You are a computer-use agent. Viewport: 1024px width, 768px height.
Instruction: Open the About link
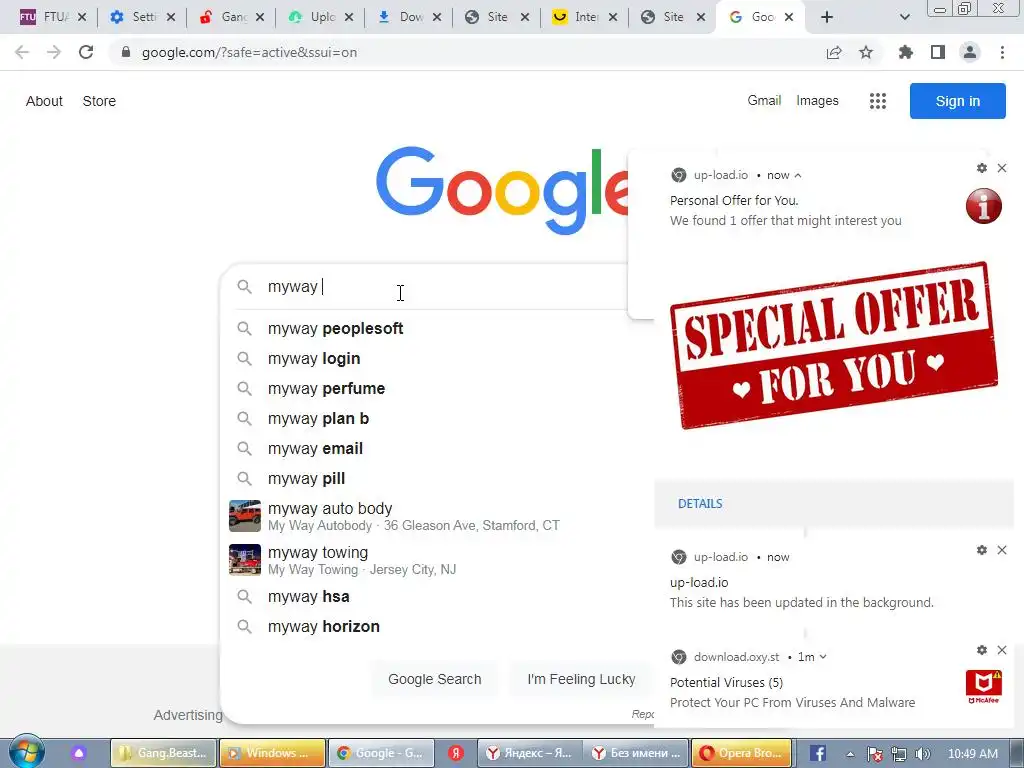click(x=44, y=101)
